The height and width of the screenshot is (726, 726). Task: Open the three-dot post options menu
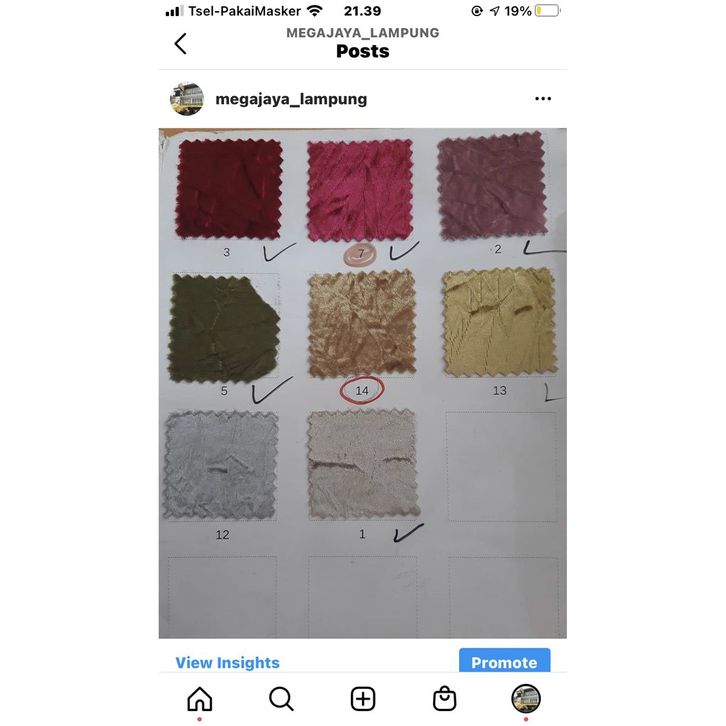(x=543, y=99)
